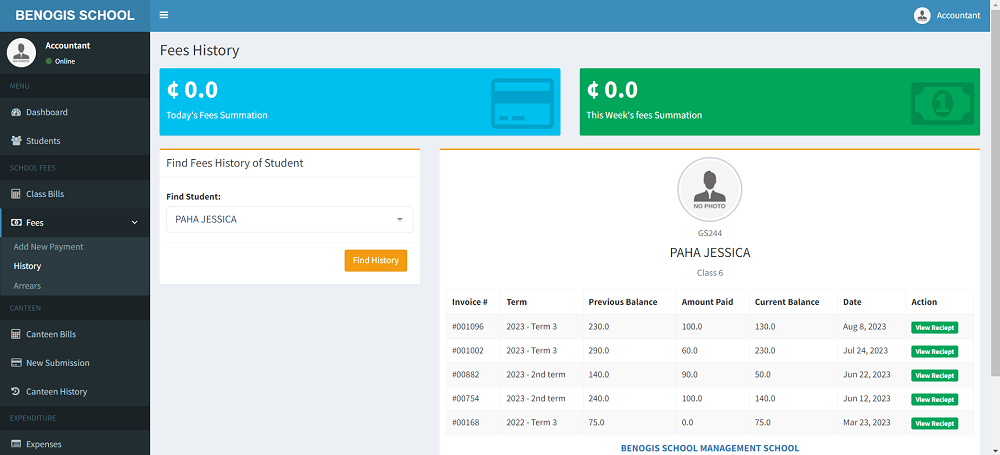Click the New Submission card icon

16,363
